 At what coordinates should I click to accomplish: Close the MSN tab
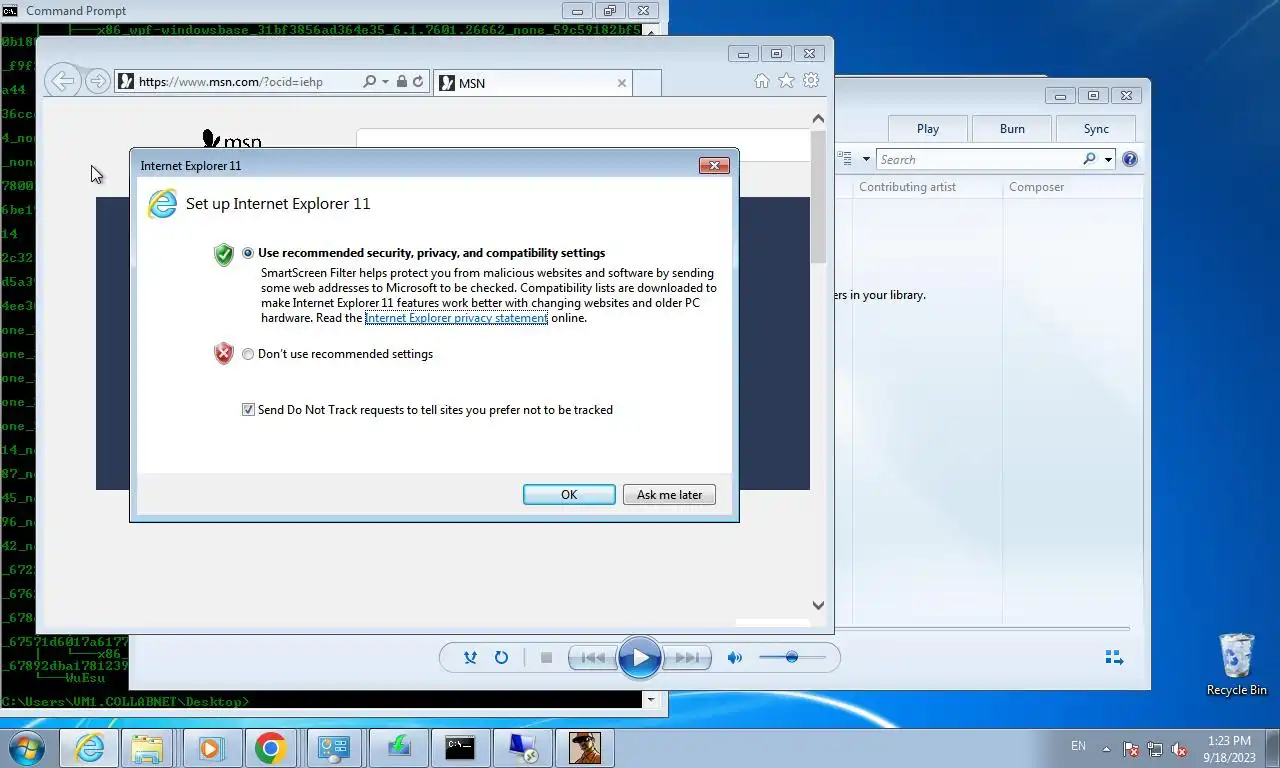(622, 83)
